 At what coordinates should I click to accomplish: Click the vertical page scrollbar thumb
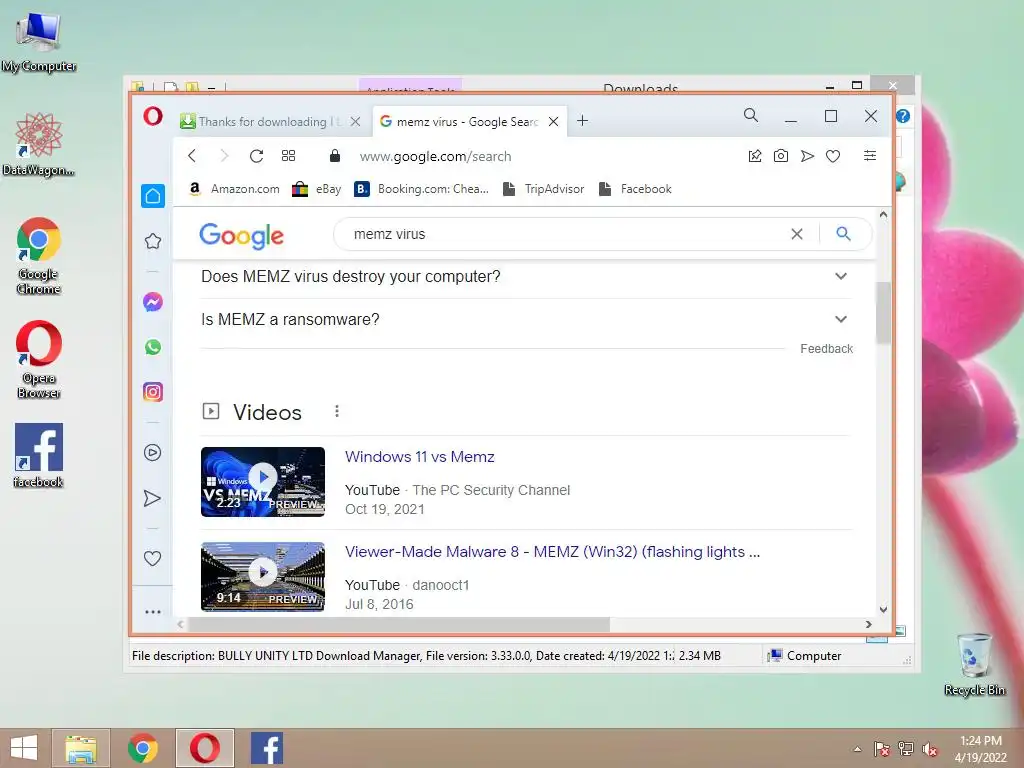click(883, 312)
